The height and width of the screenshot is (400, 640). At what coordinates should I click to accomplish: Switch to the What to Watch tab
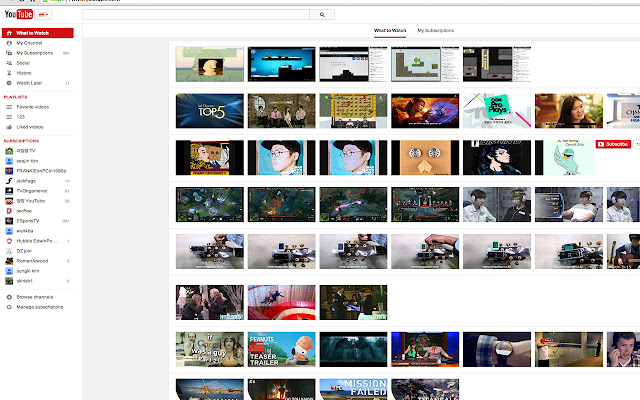pyautogui.click(x=390, y=31)
